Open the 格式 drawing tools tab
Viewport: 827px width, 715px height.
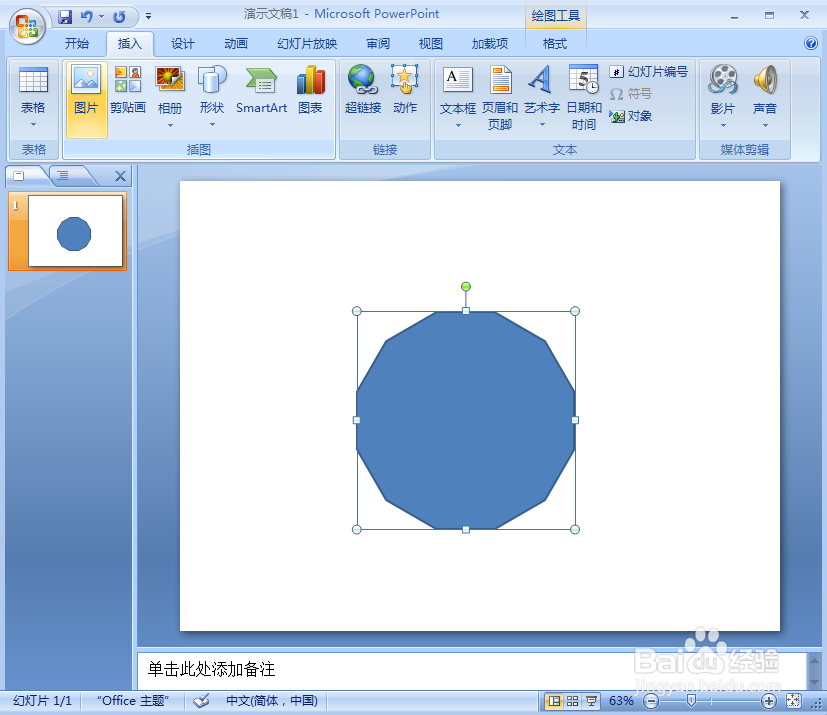pos(555,44)
